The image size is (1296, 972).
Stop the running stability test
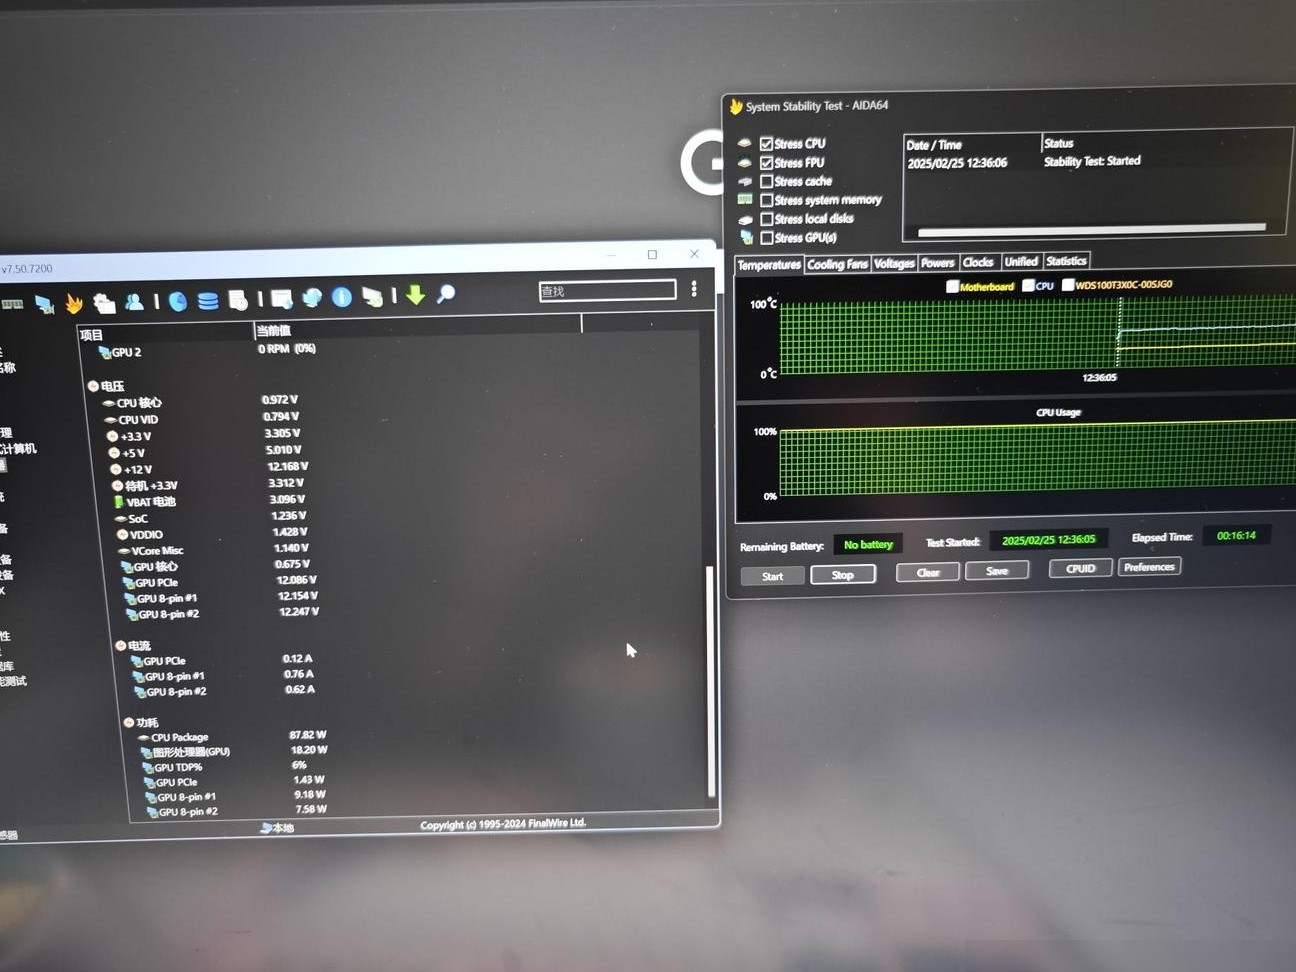(x=843, y=575)
